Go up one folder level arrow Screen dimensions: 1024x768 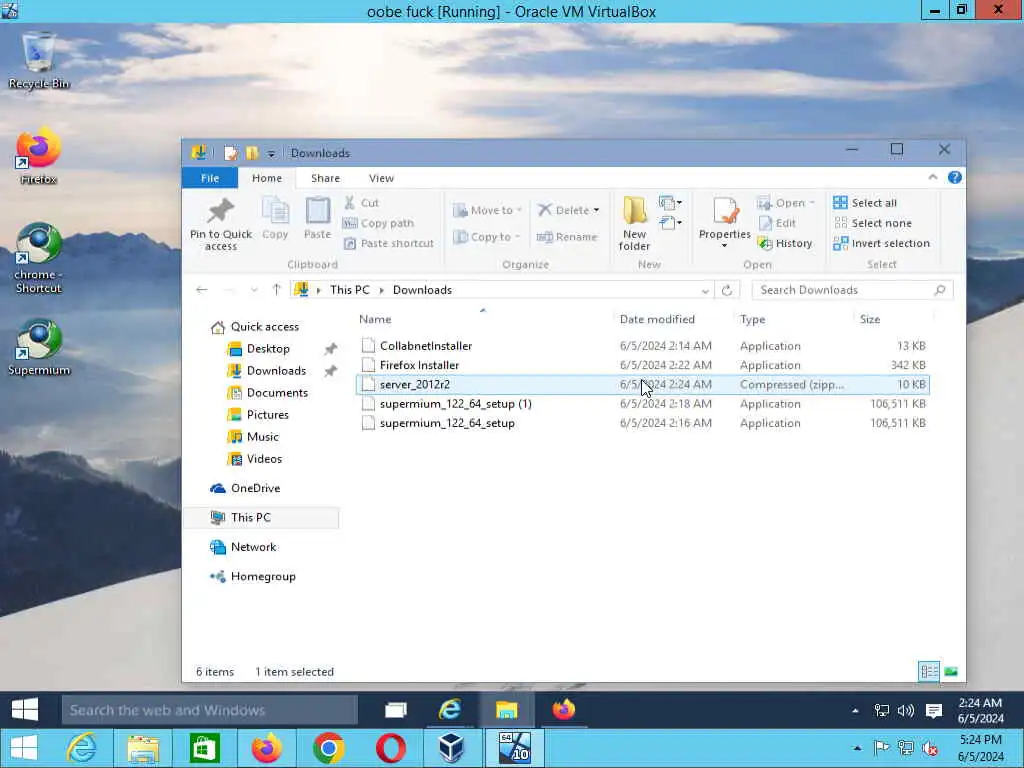click(276, 290)
